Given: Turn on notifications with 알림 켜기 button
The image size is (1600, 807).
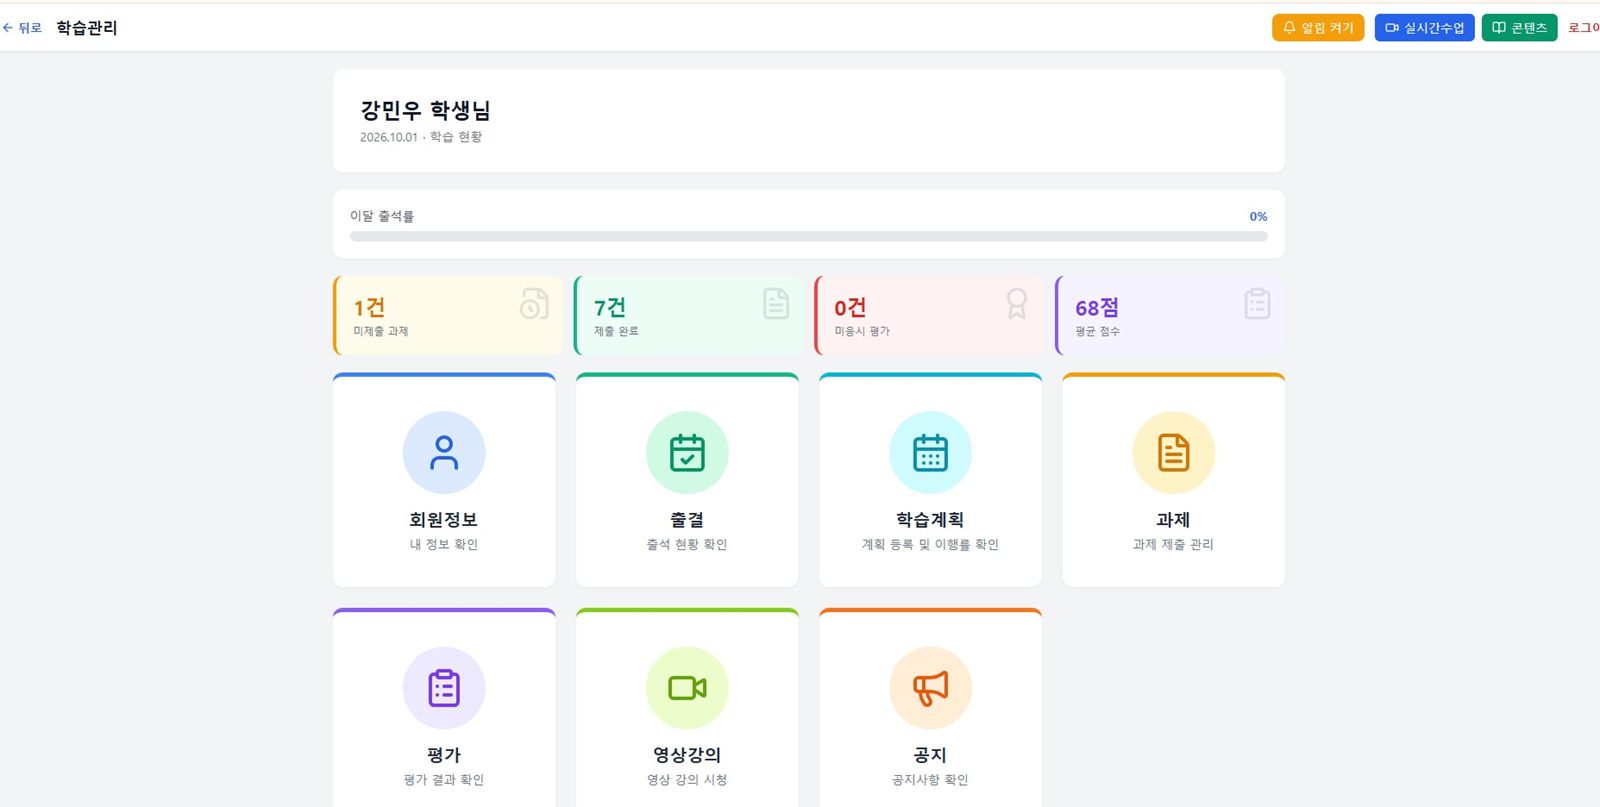Looking at the screenshot, I should (x=1318, y=28).
